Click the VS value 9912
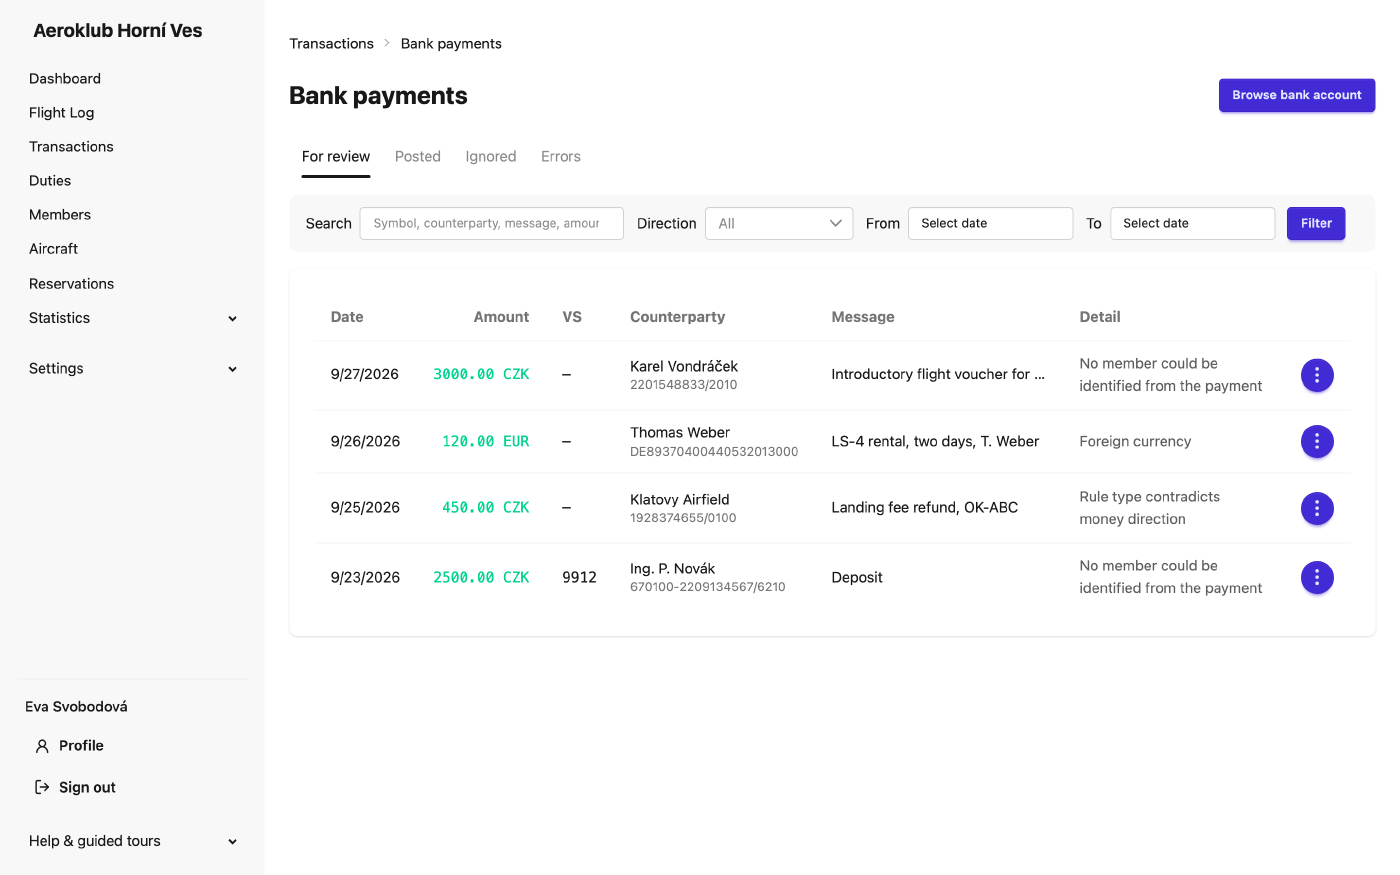 click(x=579, y=577)
